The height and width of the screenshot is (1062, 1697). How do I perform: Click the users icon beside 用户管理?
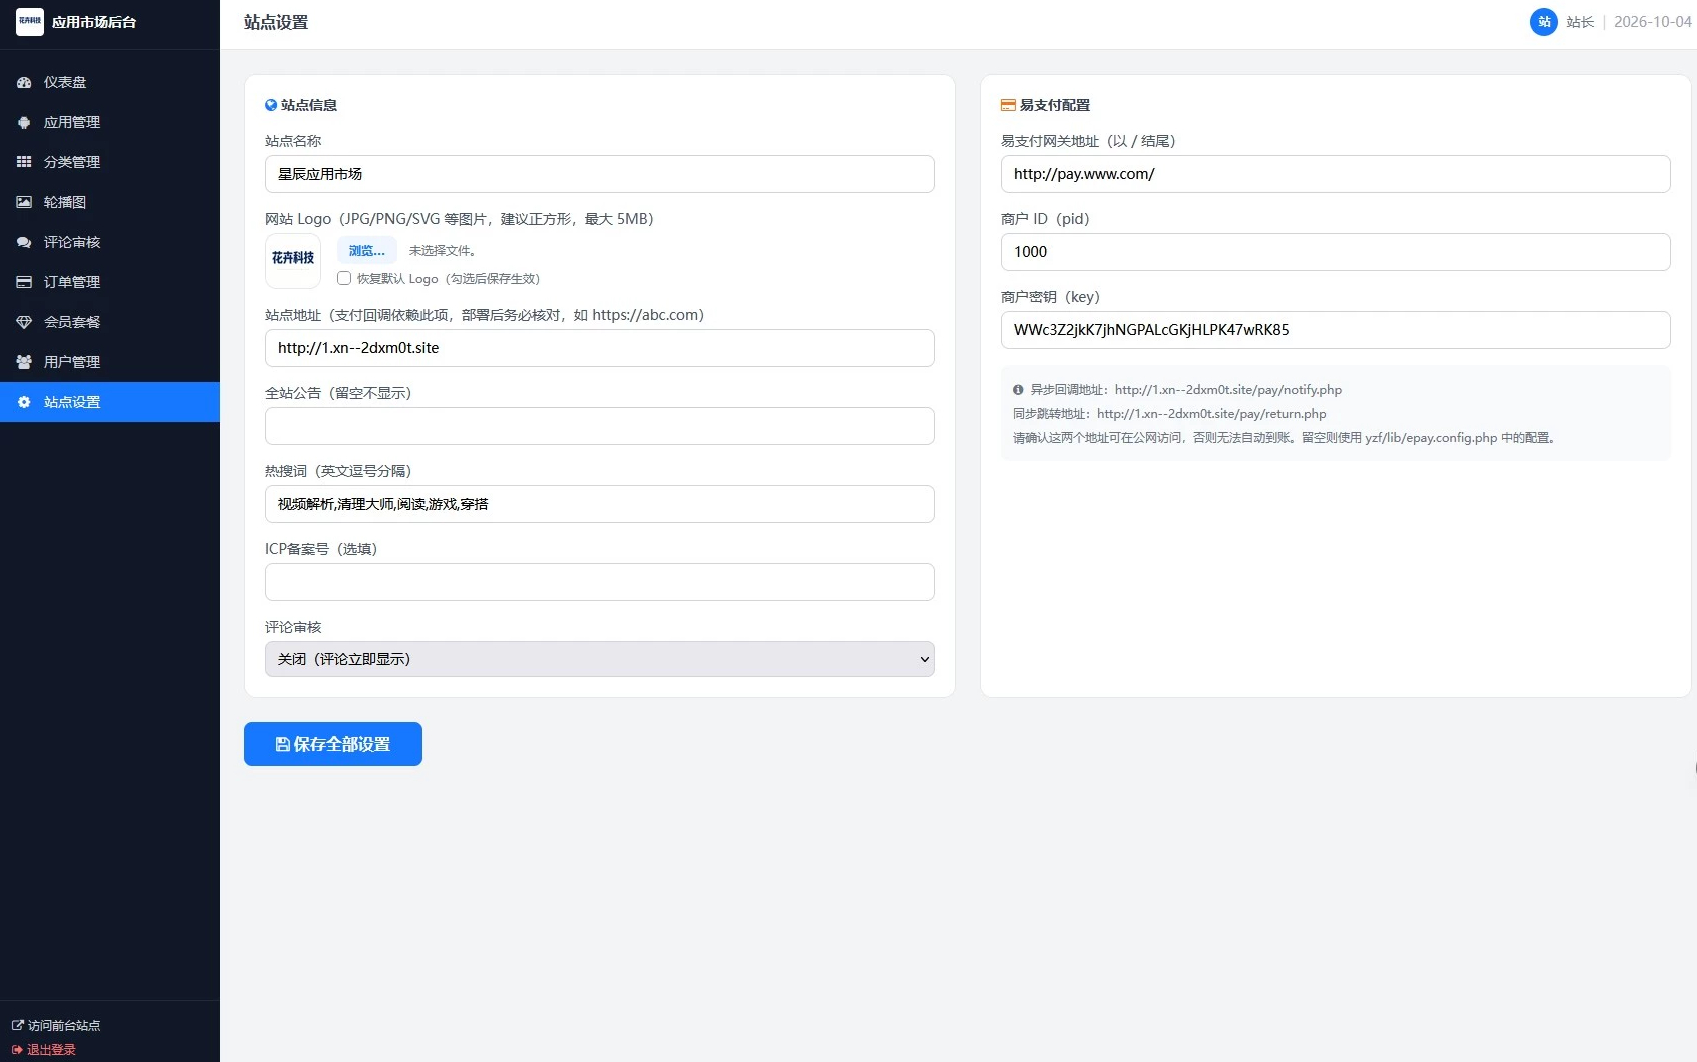point(24,362)
